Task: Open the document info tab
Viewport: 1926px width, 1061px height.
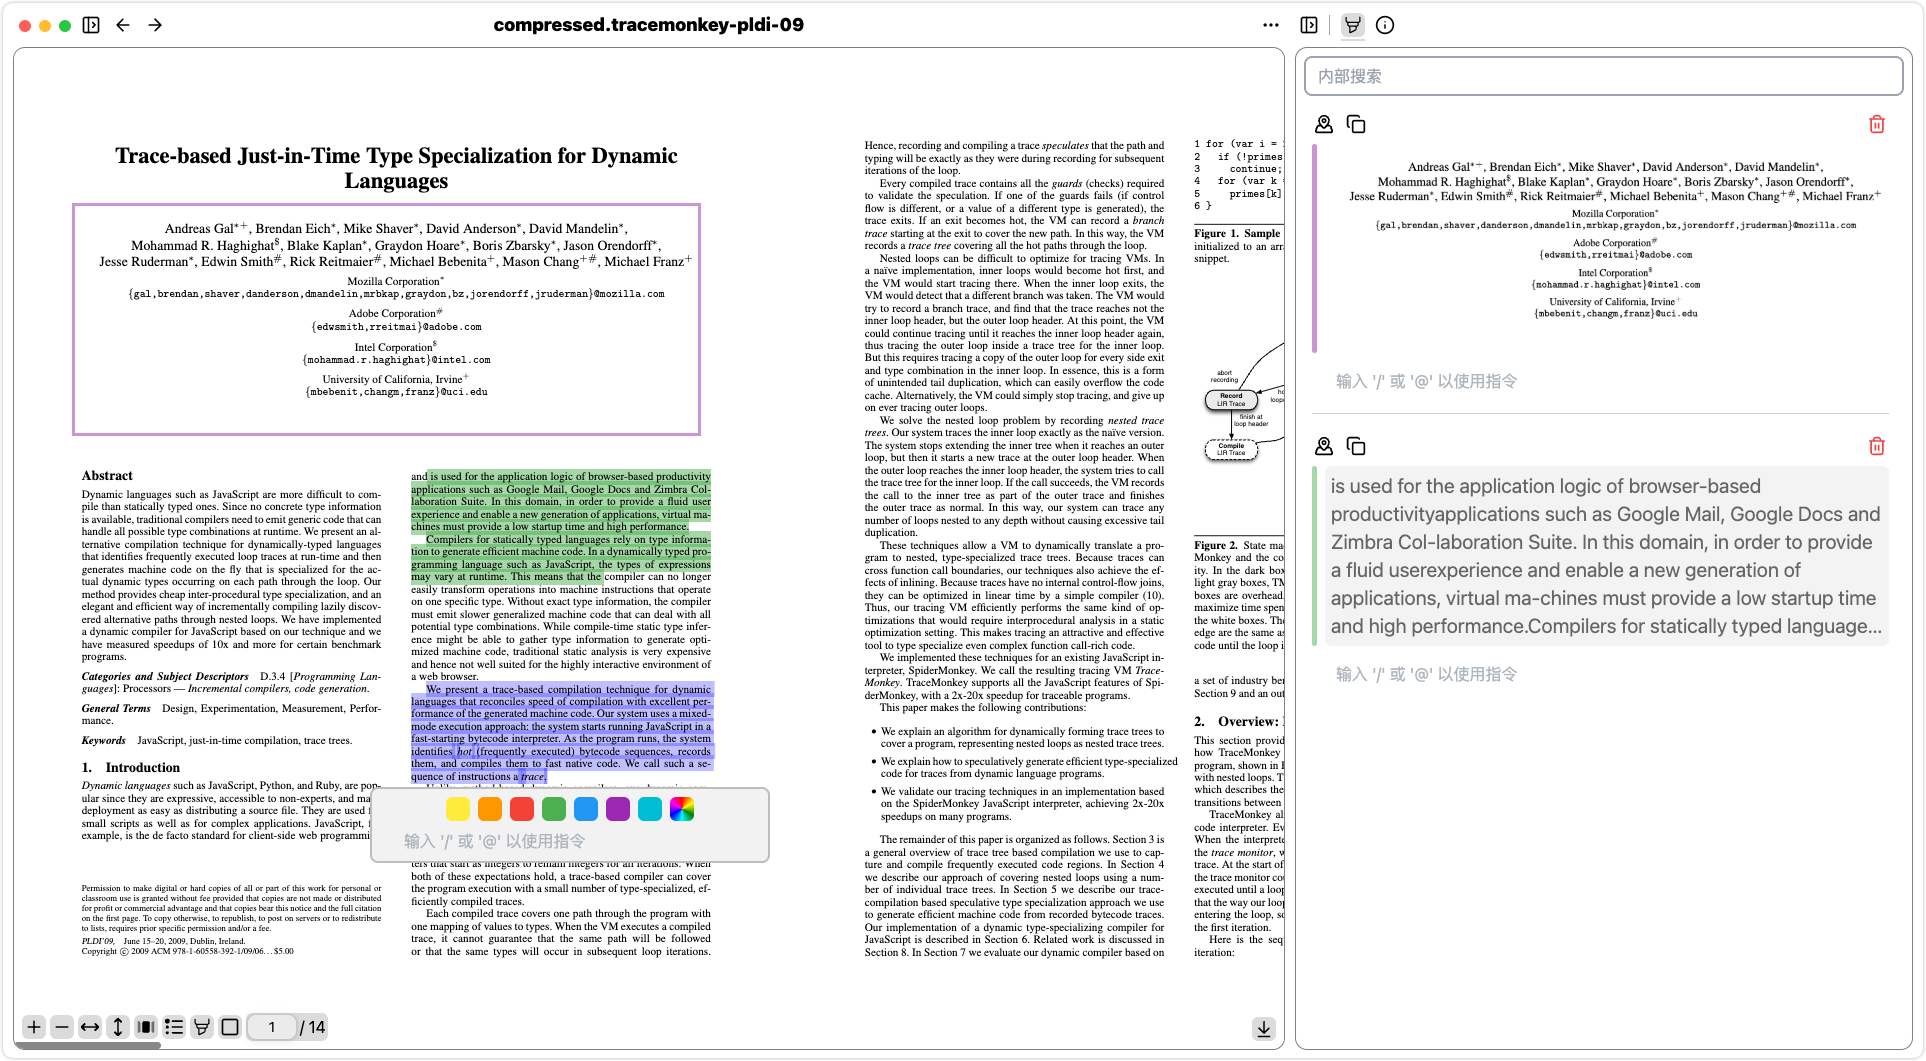Action: point(1385,25)
